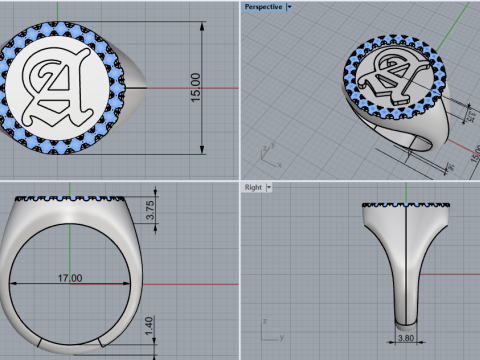Click the ring model in the Perspective view
Image resolution: width=480 pixels, height=360 pixels.
point(396,93)
